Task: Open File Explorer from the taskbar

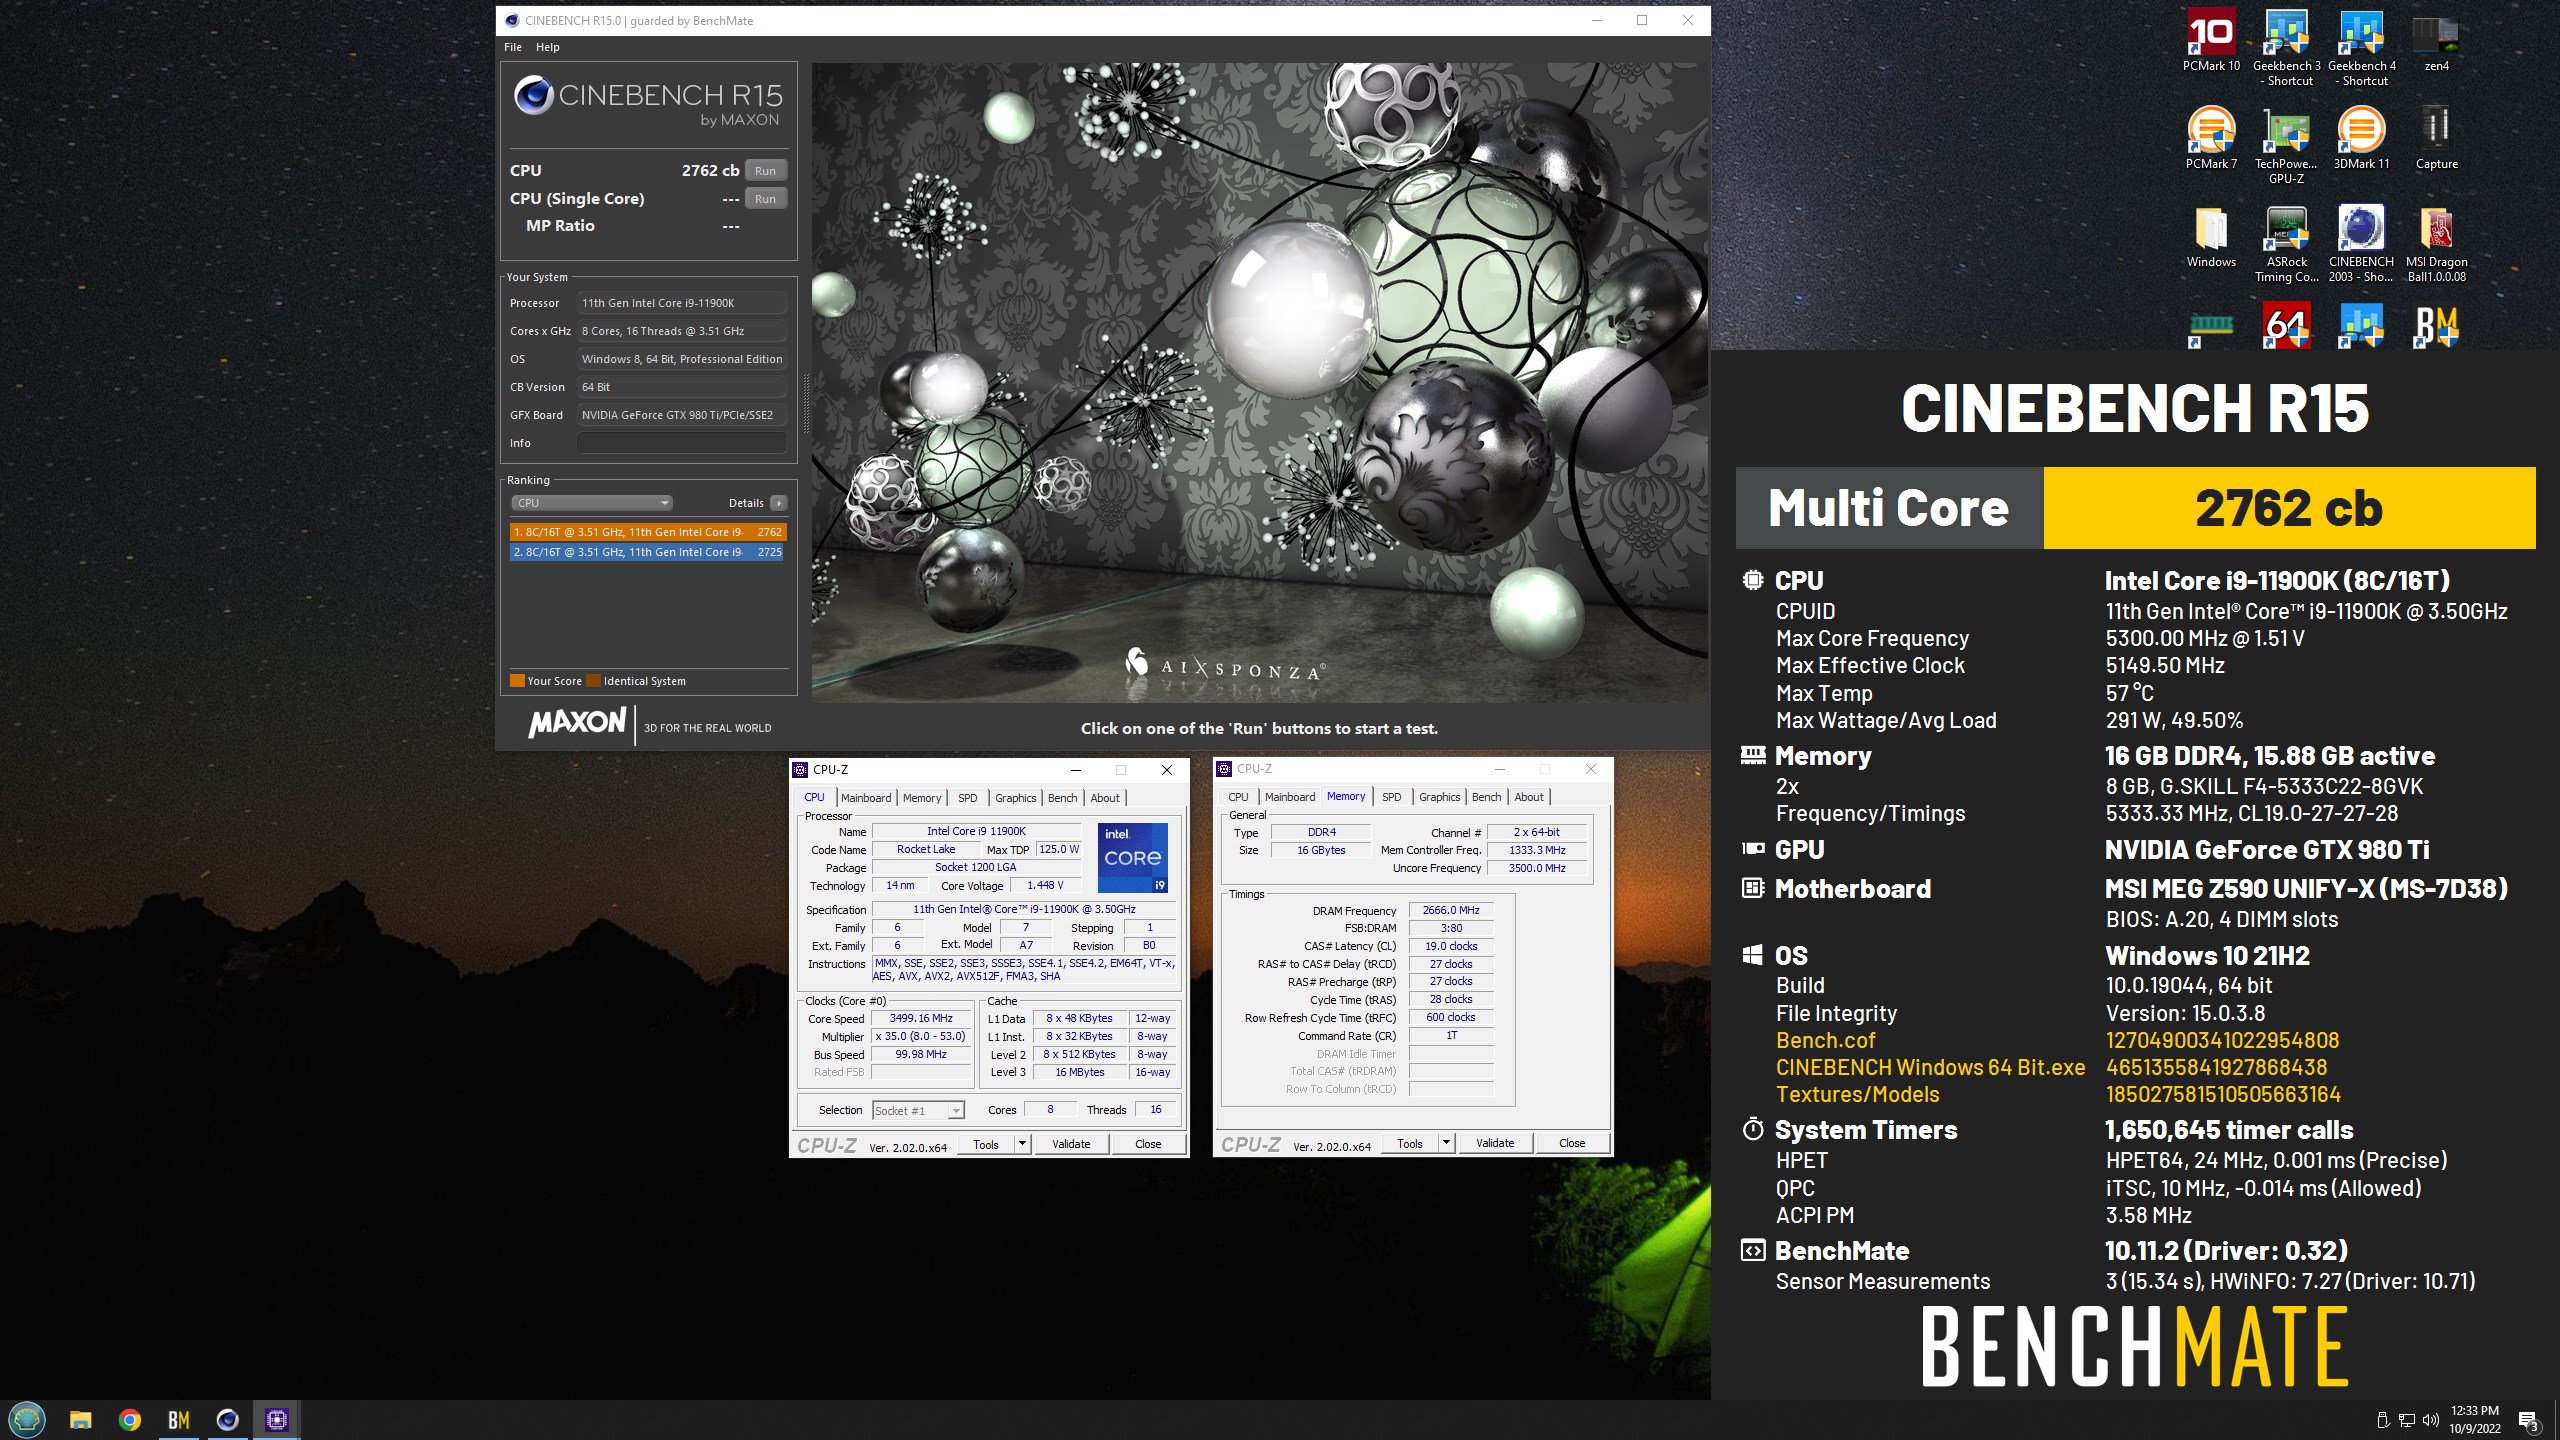Action: [80, 1420]
